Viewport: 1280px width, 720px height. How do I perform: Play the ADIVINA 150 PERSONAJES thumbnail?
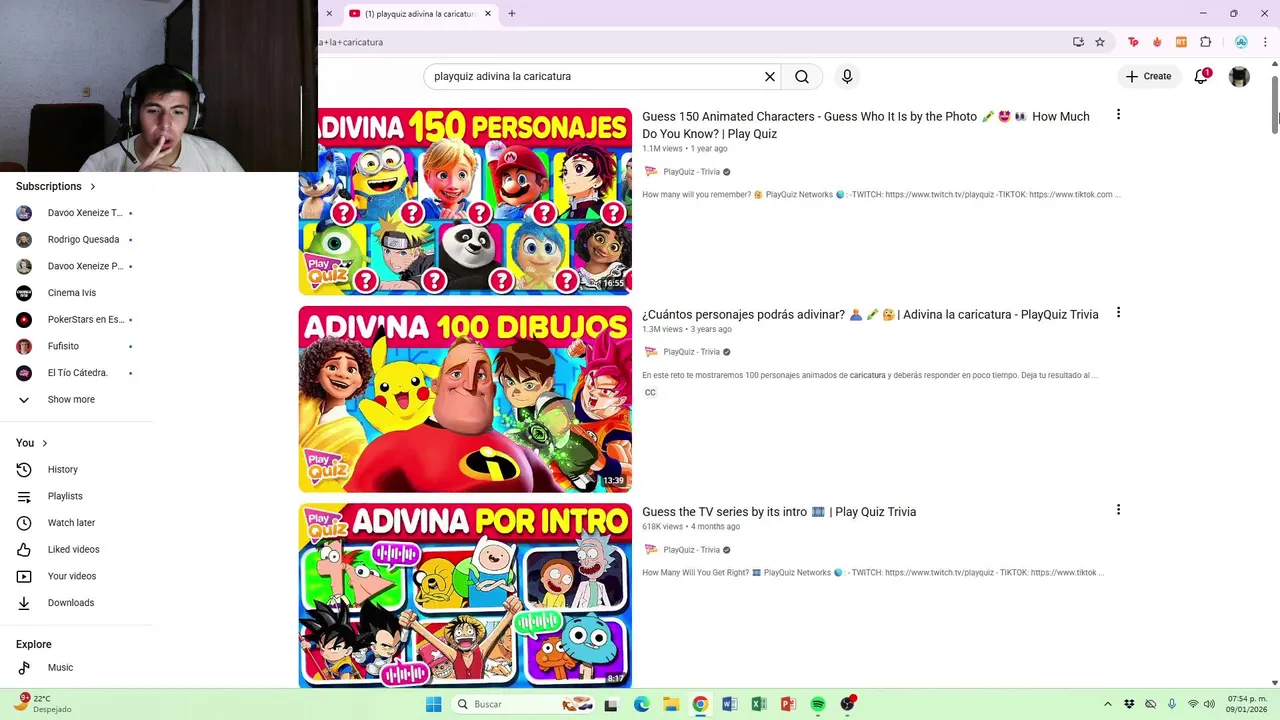[465, 201]
